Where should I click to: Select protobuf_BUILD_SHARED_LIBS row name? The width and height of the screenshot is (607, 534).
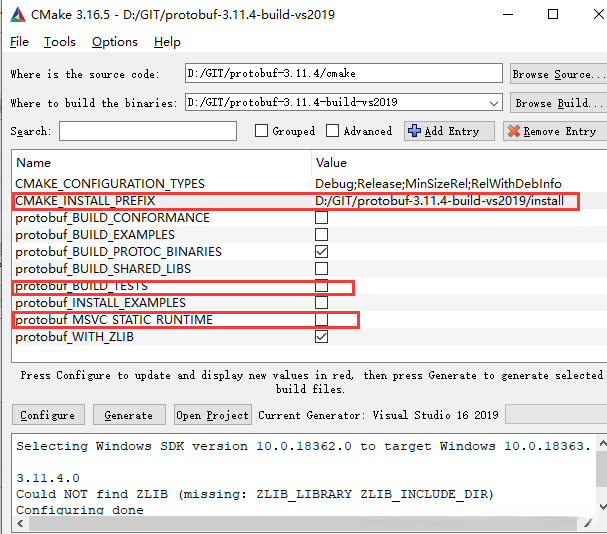click(x=103, y=269)
